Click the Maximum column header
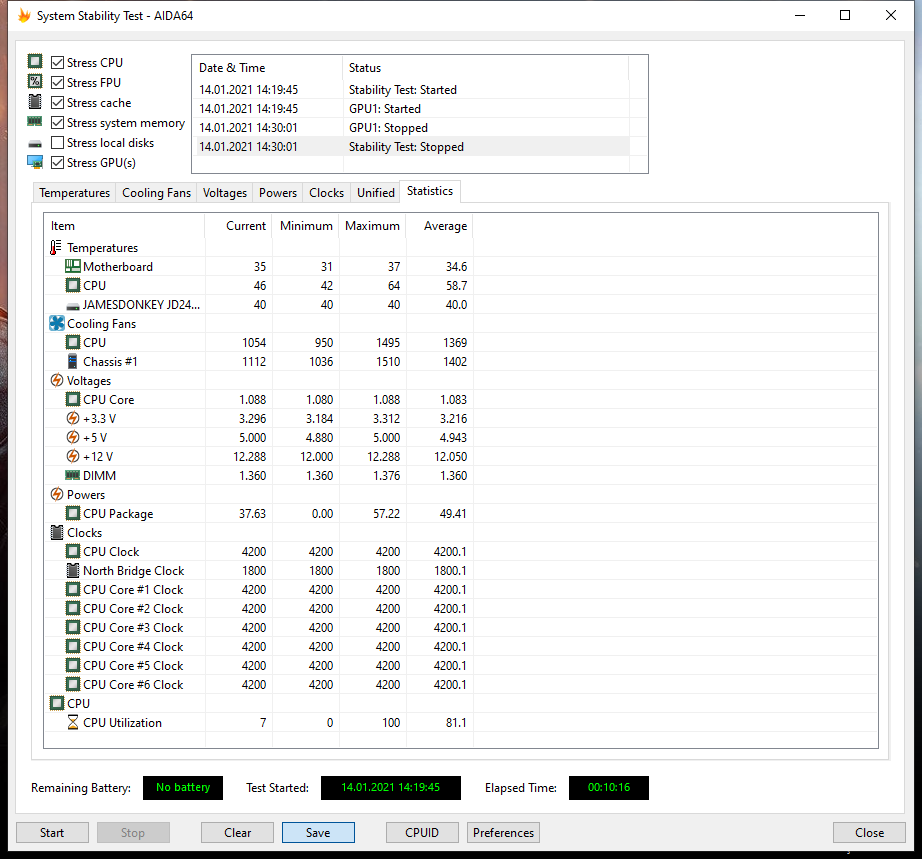Viewport: 922px width, 859px height. click(x=372, y=226)
